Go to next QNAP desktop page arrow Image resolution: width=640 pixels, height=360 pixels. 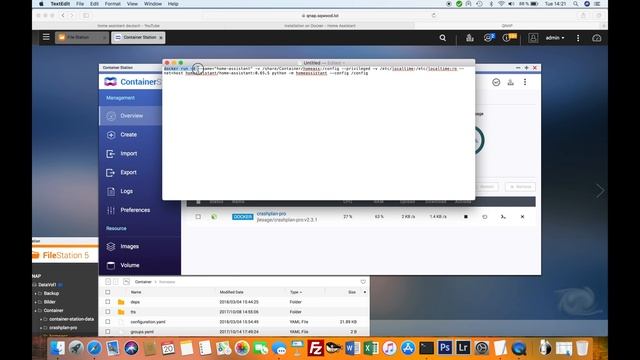click(600, 191)
